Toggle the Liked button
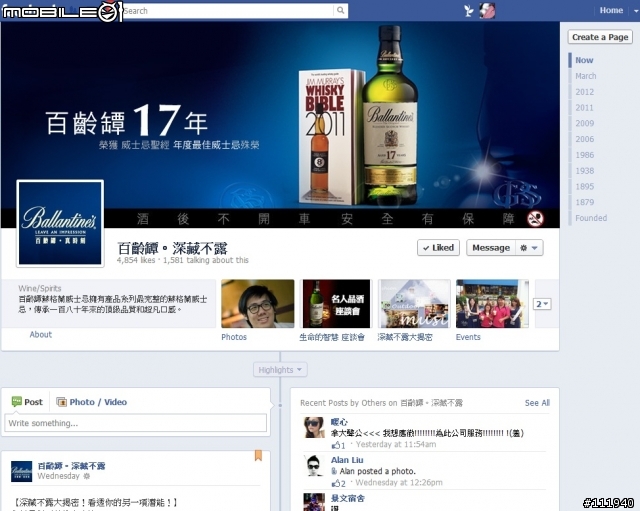Viewport: 640px width, 511px height. (438, 248)
